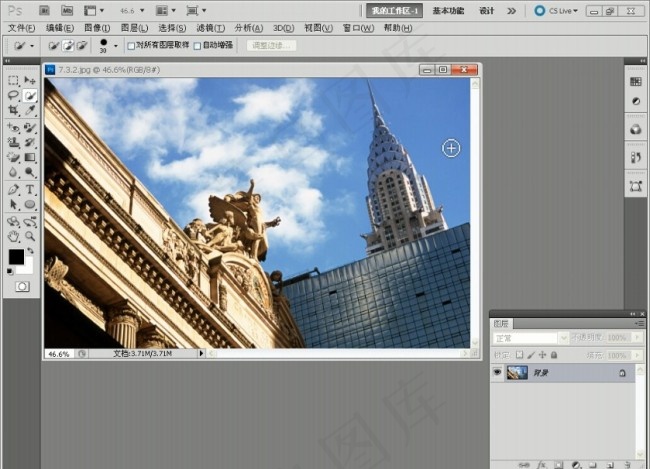Select the Red Eye healing tool
The image size is (650, 469).
point(13,127)
